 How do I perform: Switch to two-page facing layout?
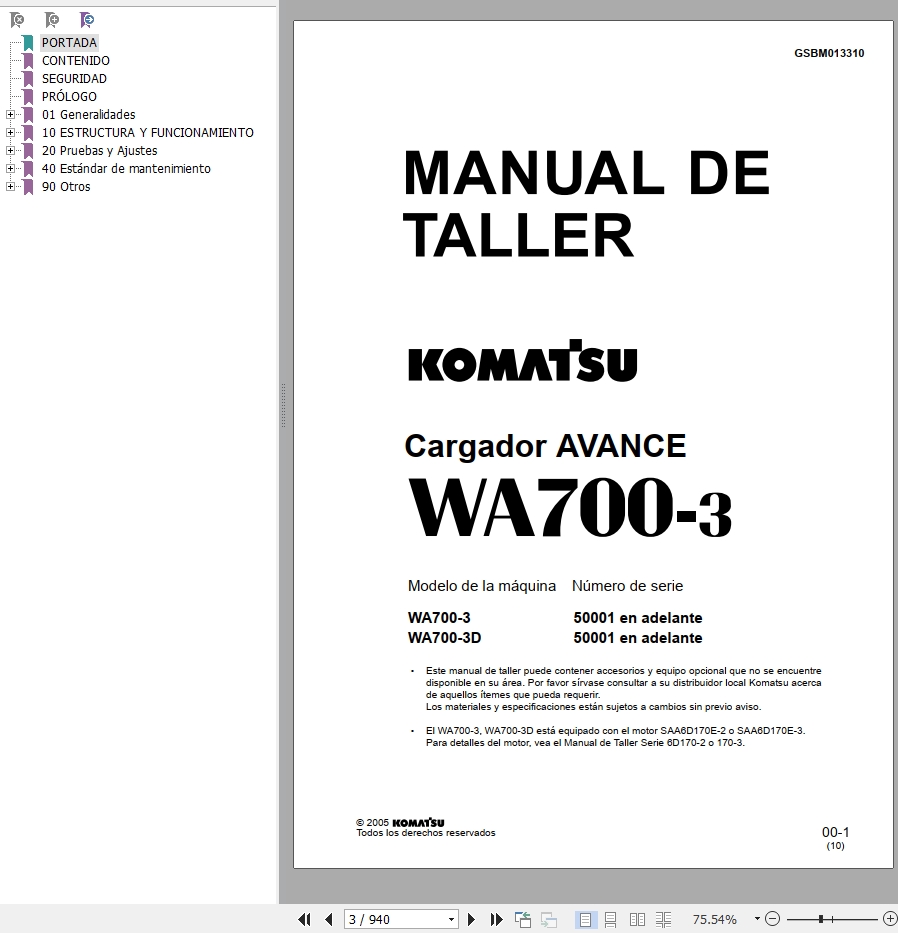pyautogui.click(x=637, y=919)
